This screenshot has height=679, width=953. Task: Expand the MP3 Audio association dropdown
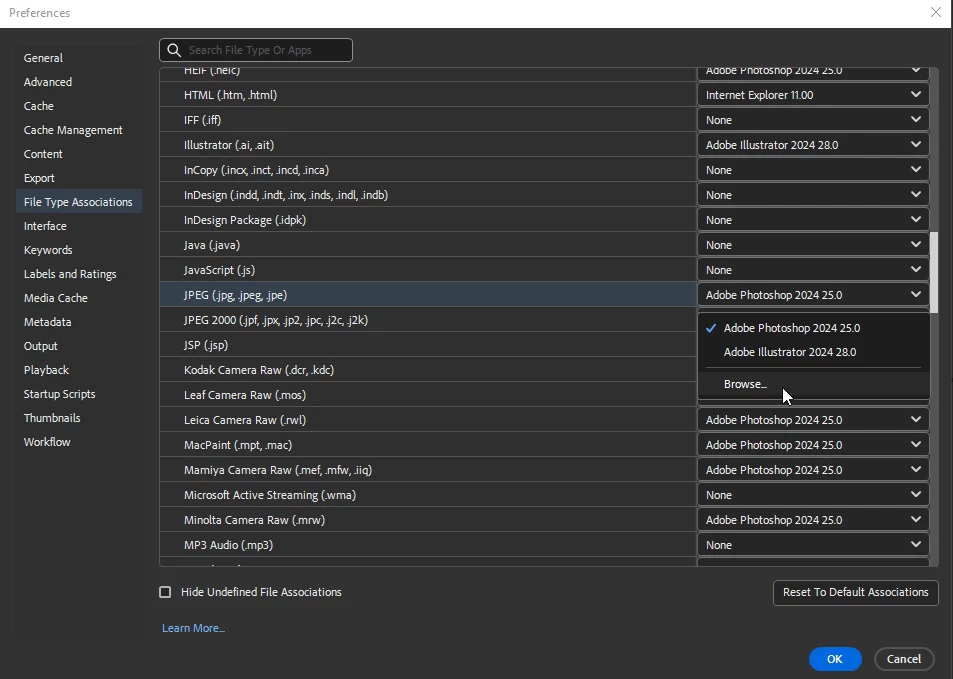[813, 545]
